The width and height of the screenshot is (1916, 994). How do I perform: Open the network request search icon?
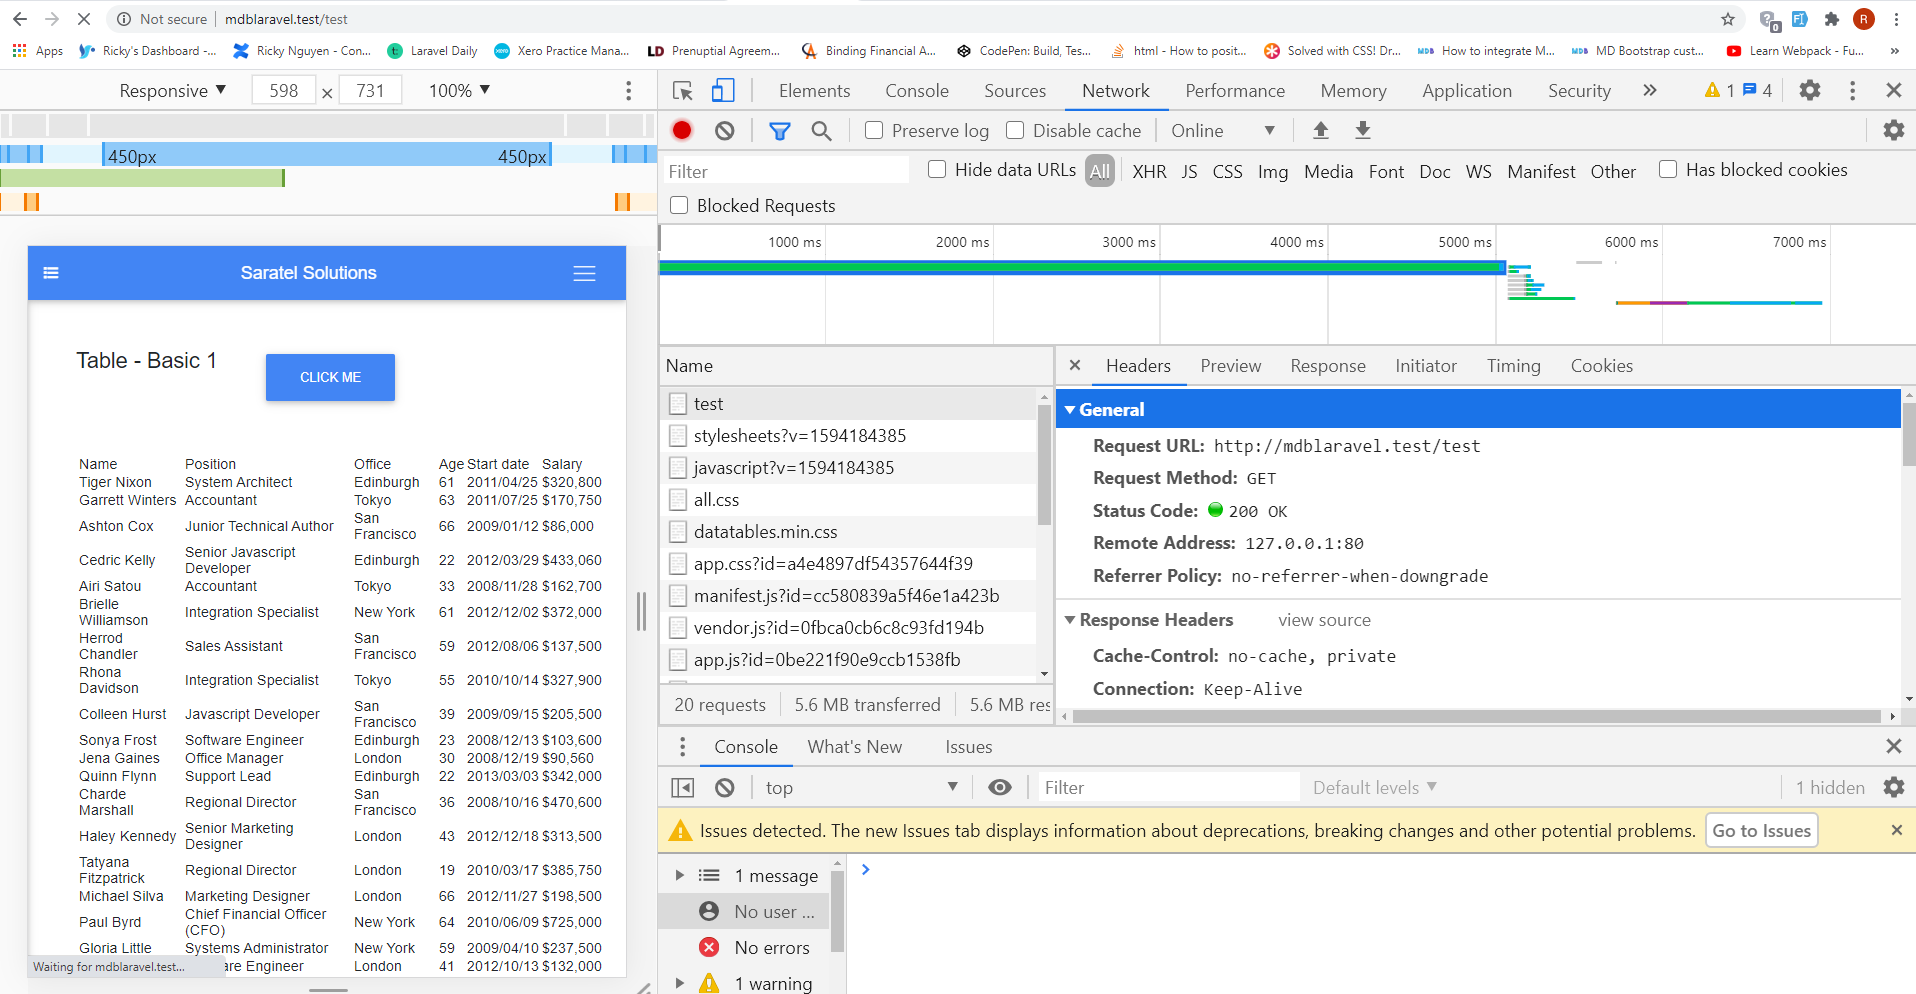(821, 130)
